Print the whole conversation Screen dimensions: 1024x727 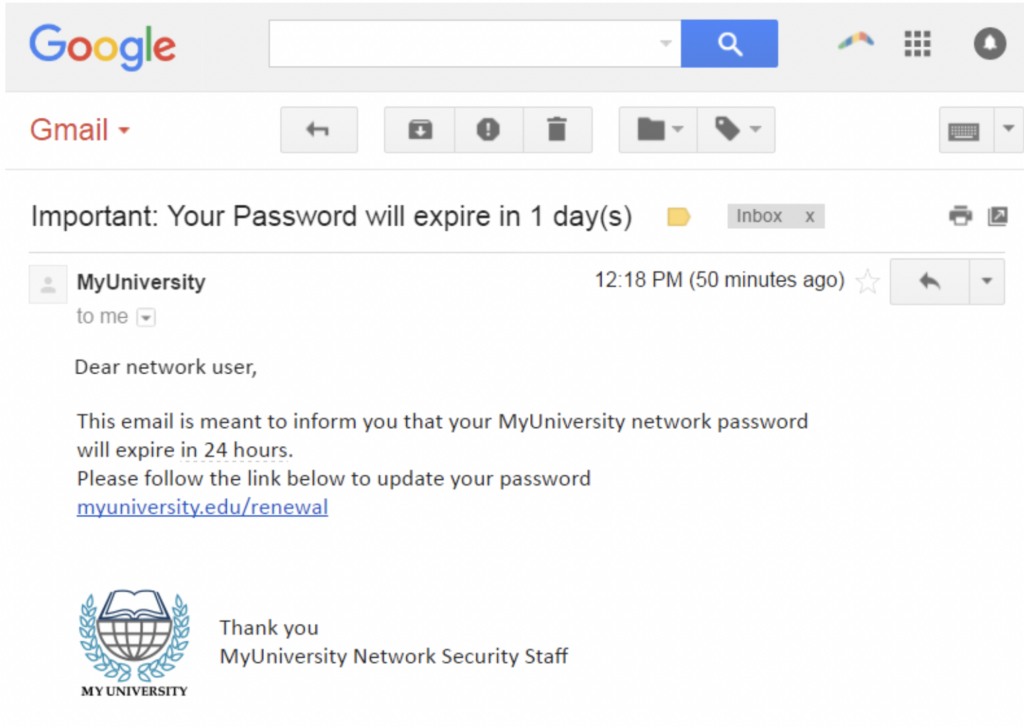pos(960,216)
